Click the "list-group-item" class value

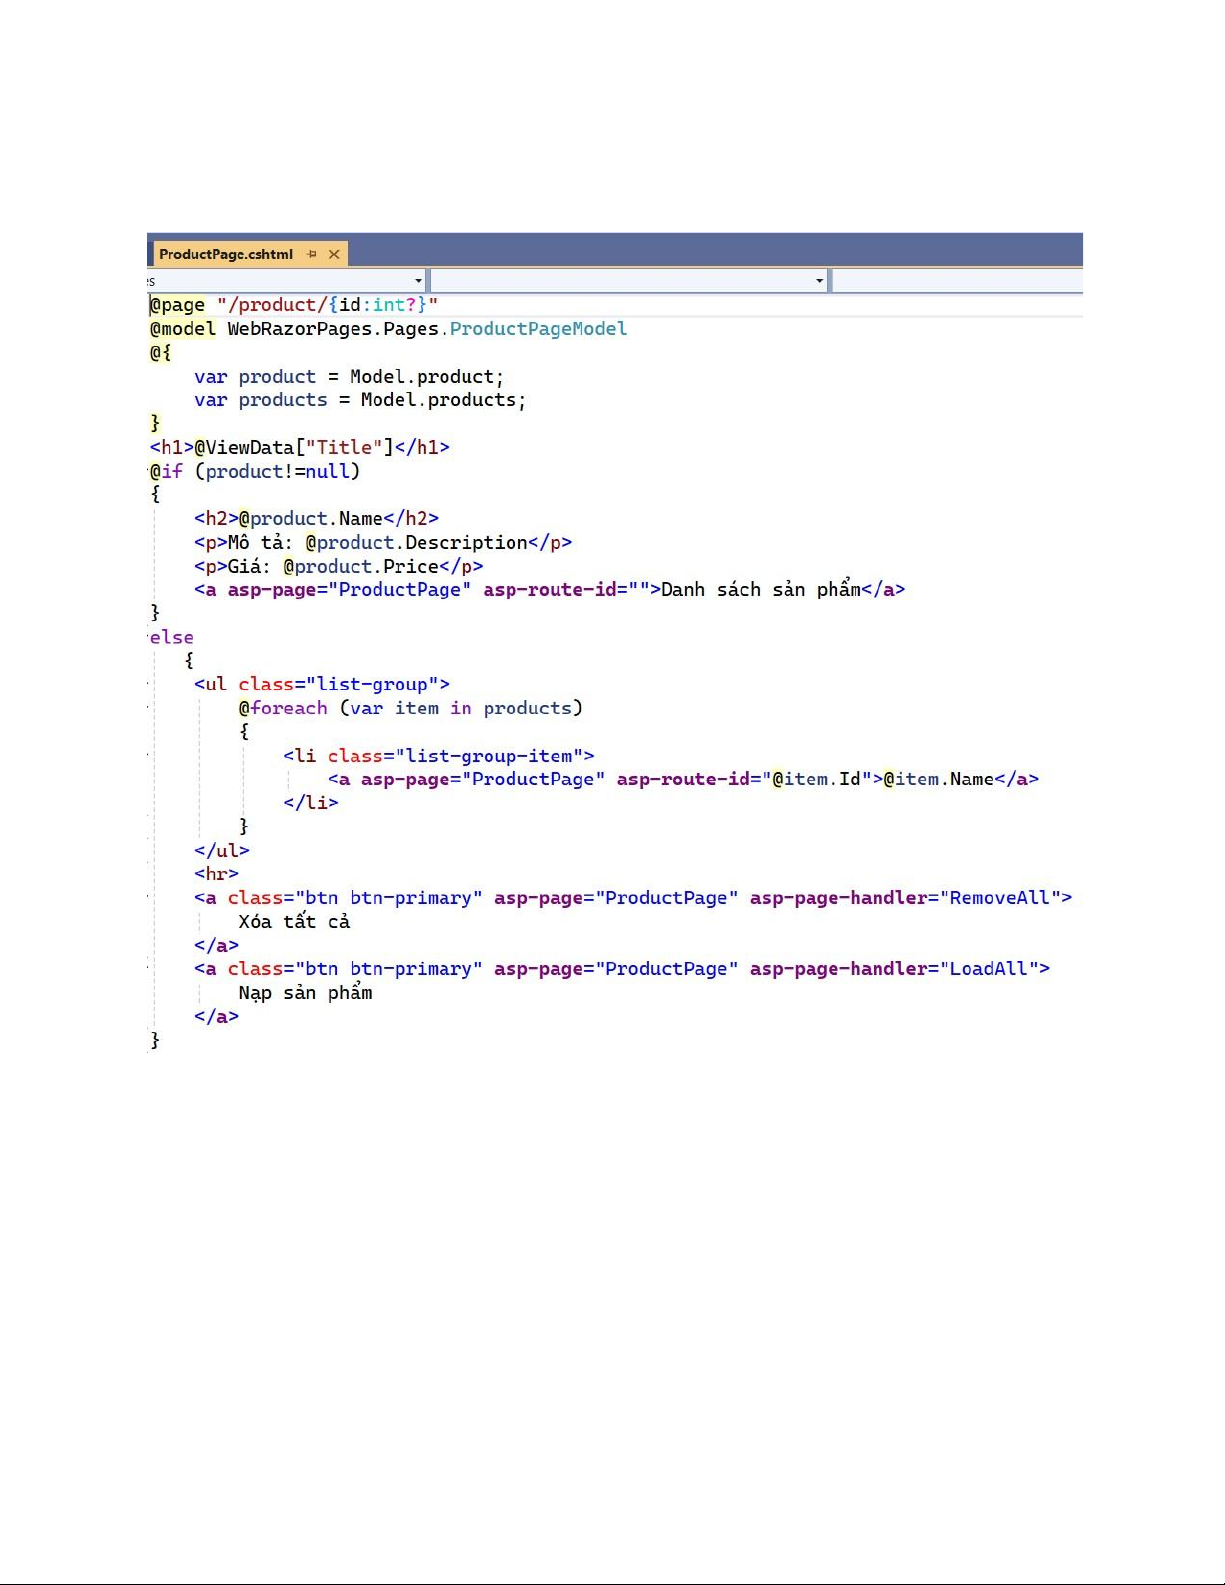(x=494, y=756)
